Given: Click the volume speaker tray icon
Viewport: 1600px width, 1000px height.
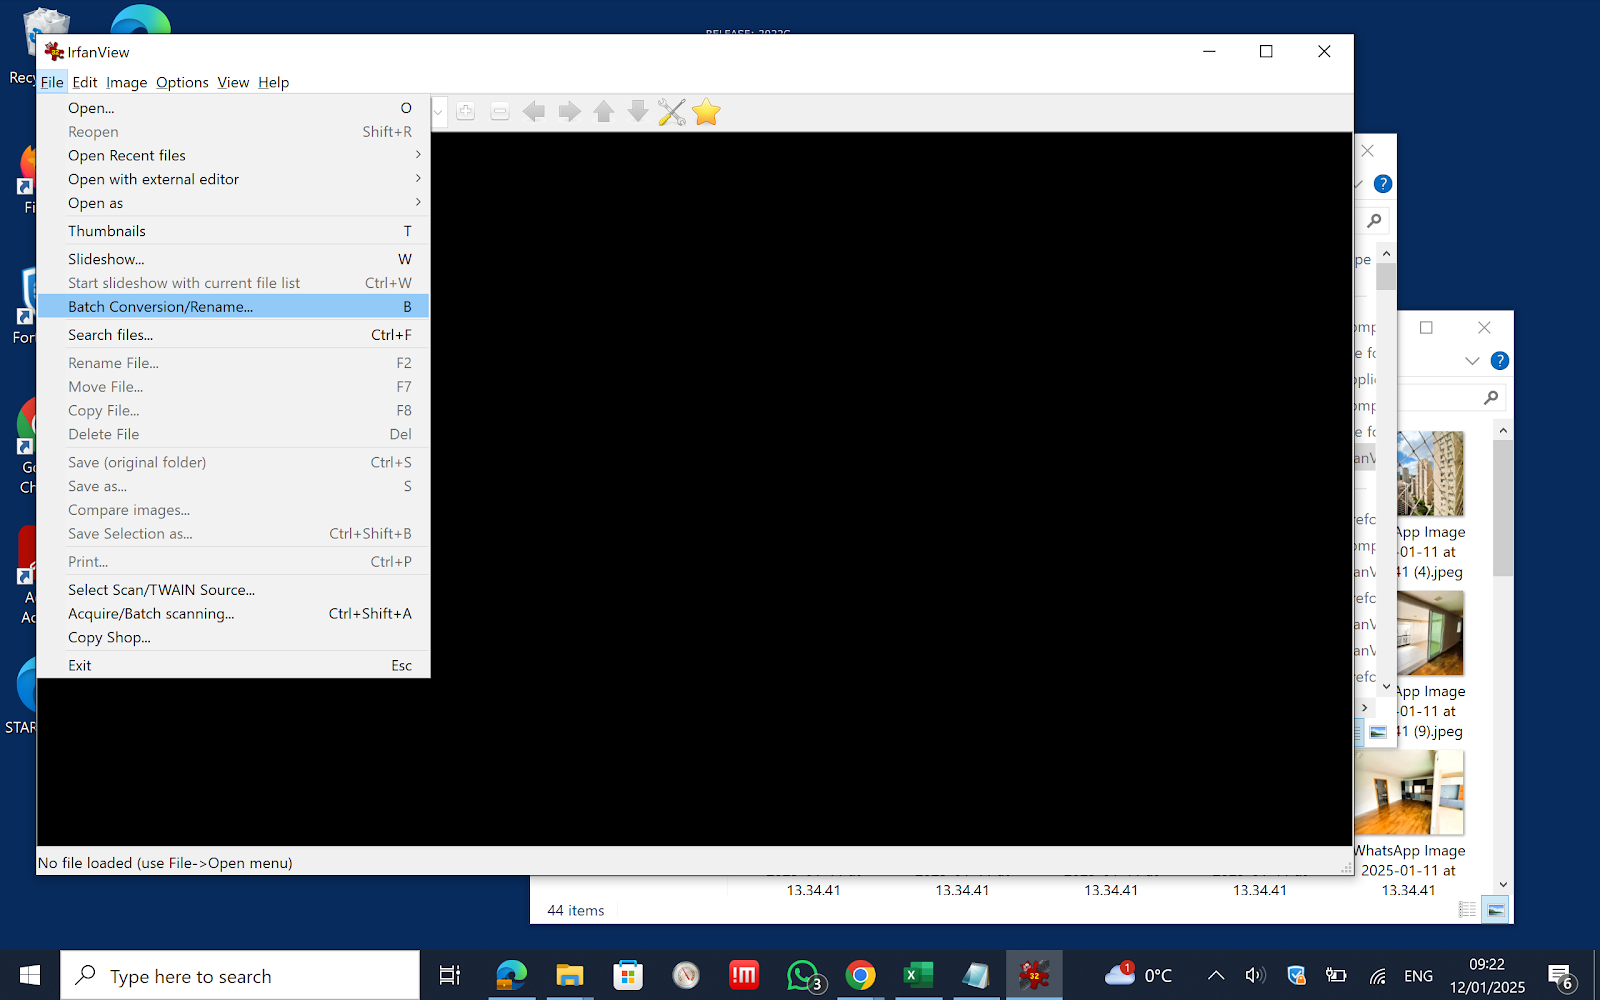Looking at the screenshot, I should point(1255,976).
